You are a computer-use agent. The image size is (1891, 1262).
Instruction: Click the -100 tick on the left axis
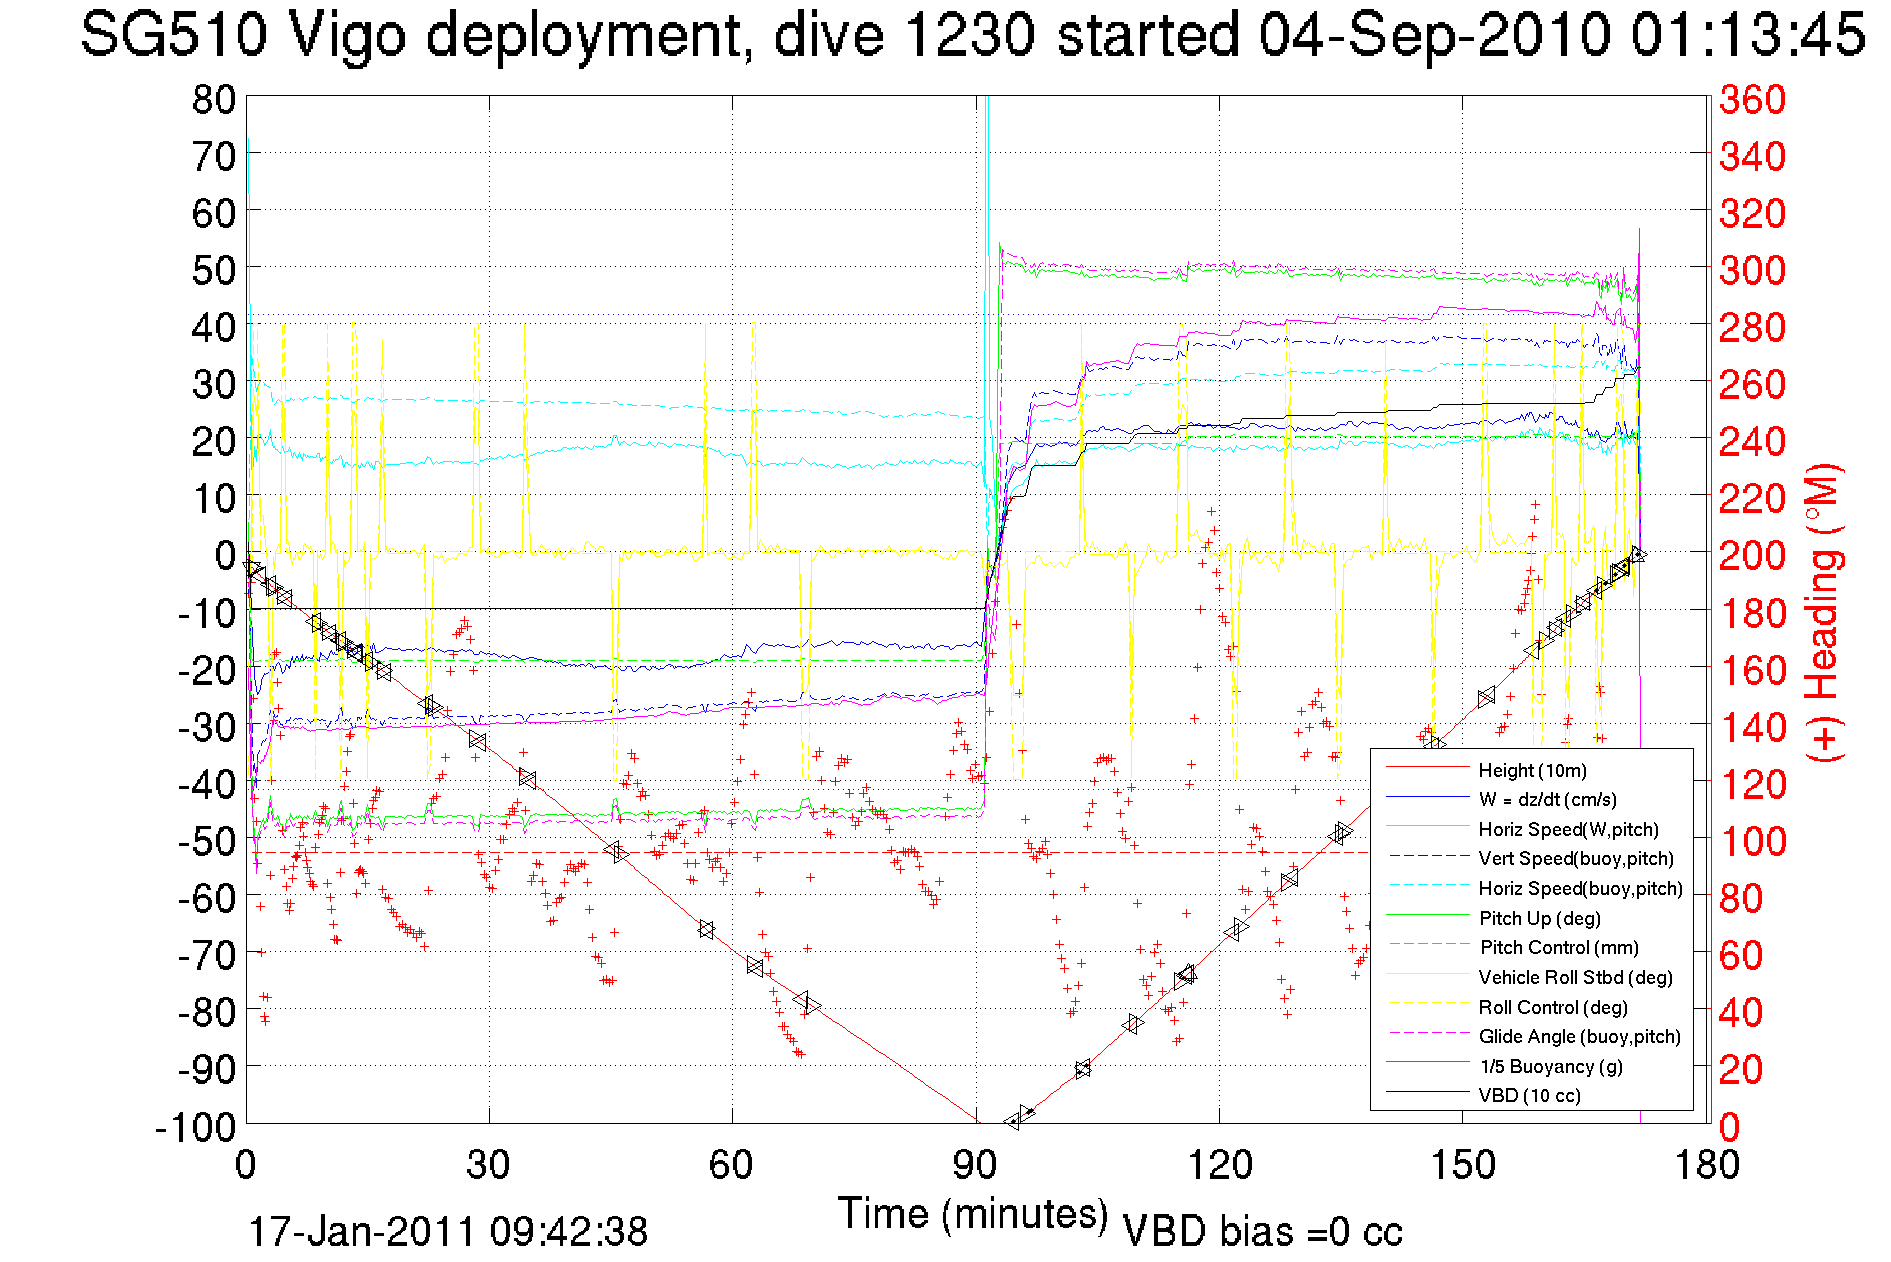coord(195,1127)
